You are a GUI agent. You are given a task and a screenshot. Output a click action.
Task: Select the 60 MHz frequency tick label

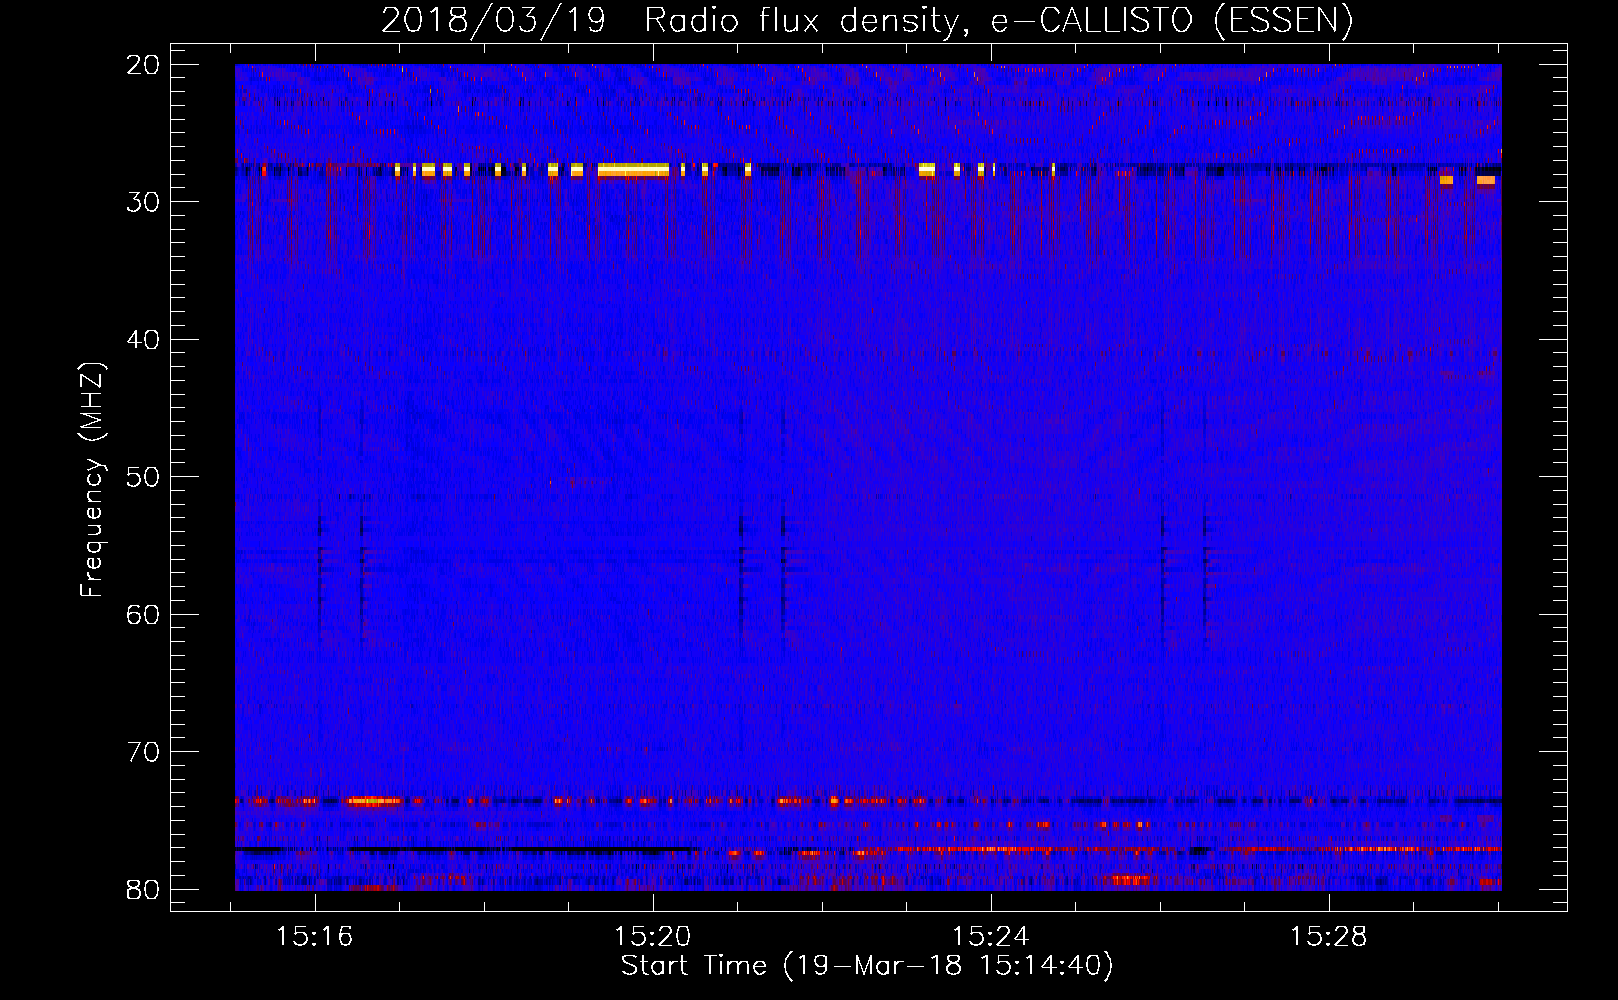pyautogui.click(x=144, y=614)
